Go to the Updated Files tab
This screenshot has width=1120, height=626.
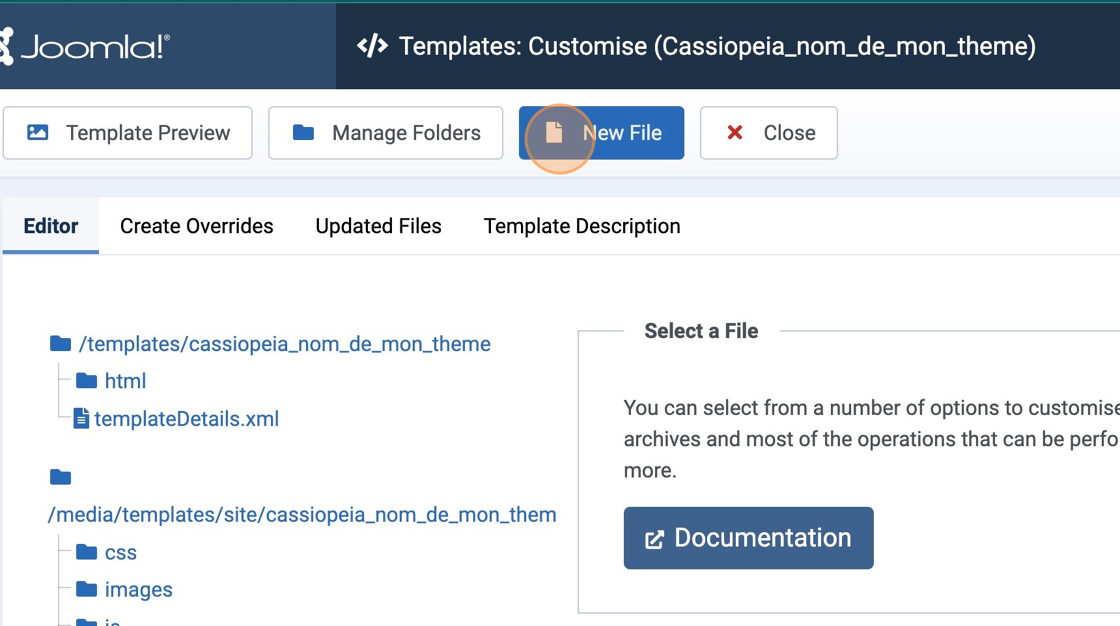point(378,226)
